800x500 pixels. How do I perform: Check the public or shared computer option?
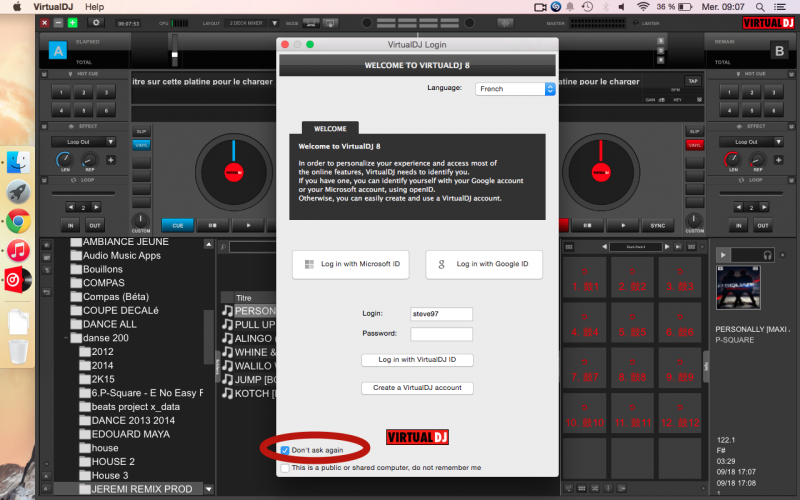[x=286, y=467]
